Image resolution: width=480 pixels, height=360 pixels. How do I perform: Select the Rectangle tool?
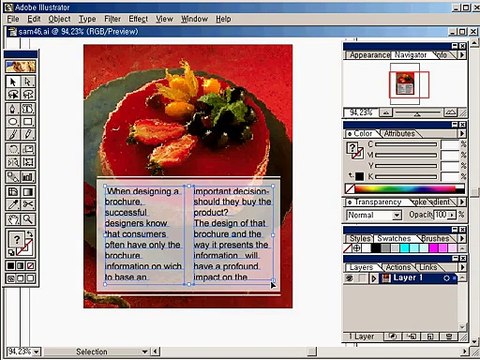(28, 121)
